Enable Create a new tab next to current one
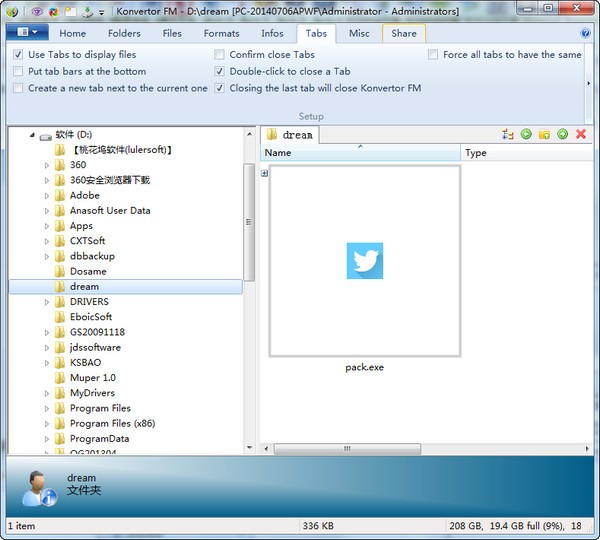The height and width of the screenshot is (540, 600). coord(18,88)
